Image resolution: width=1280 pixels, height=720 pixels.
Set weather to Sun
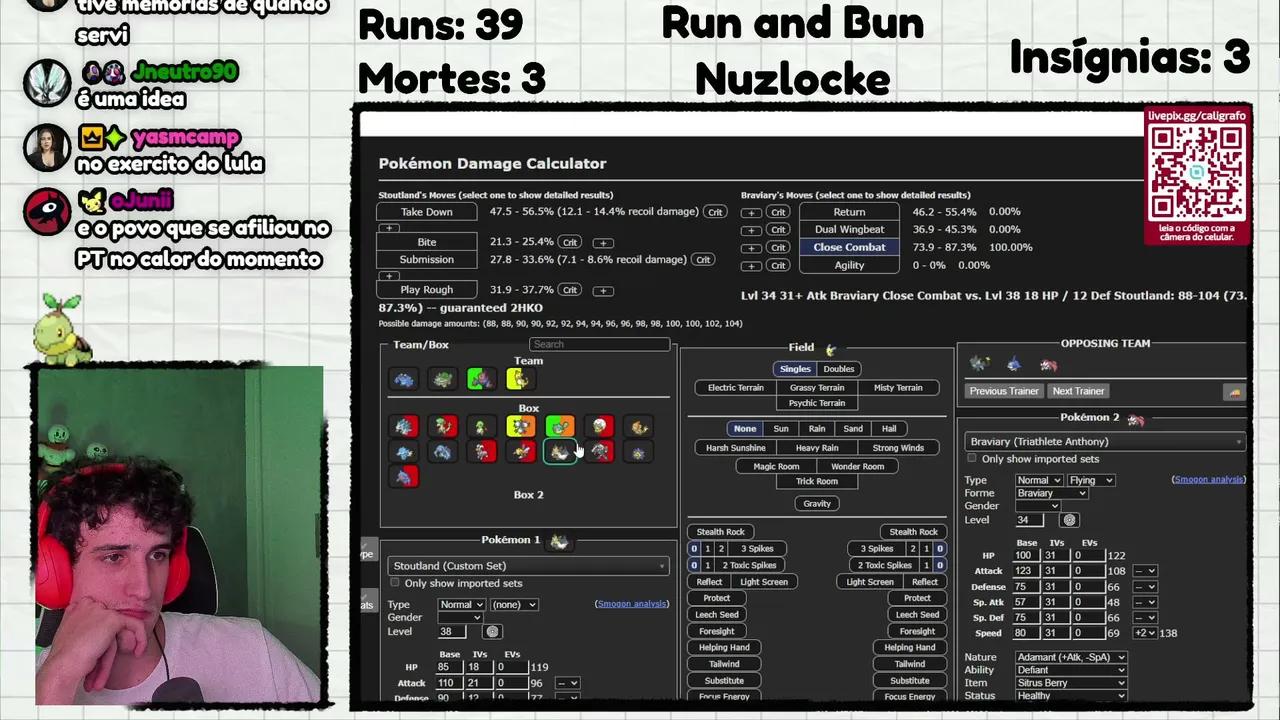coord(781,429)
